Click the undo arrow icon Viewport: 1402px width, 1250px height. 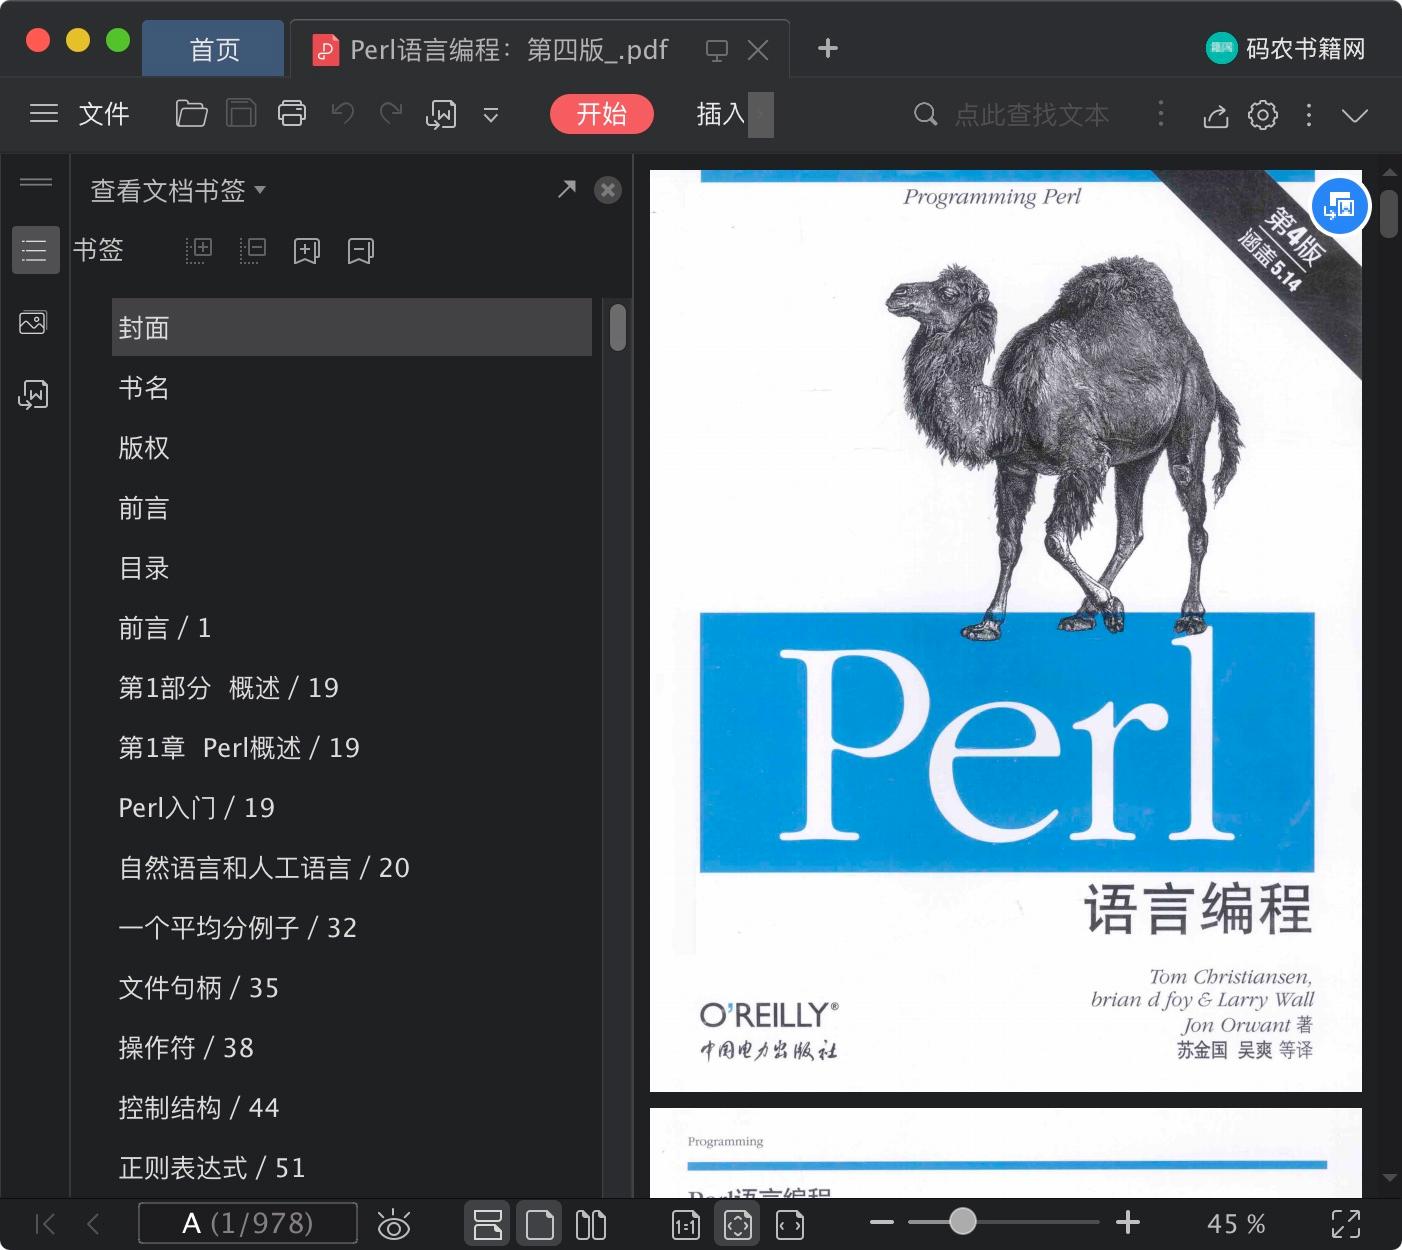tap(343, 113)
